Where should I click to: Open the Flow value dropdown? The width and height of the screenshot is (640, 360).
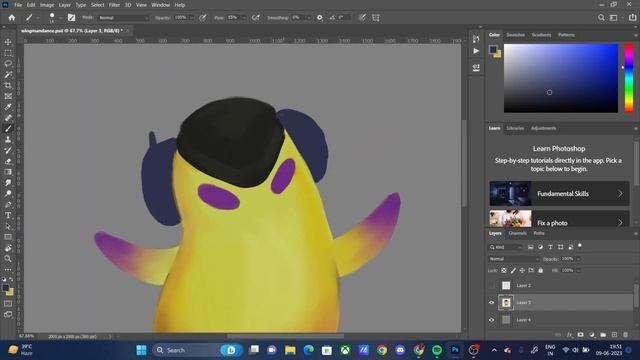[244, 18]
